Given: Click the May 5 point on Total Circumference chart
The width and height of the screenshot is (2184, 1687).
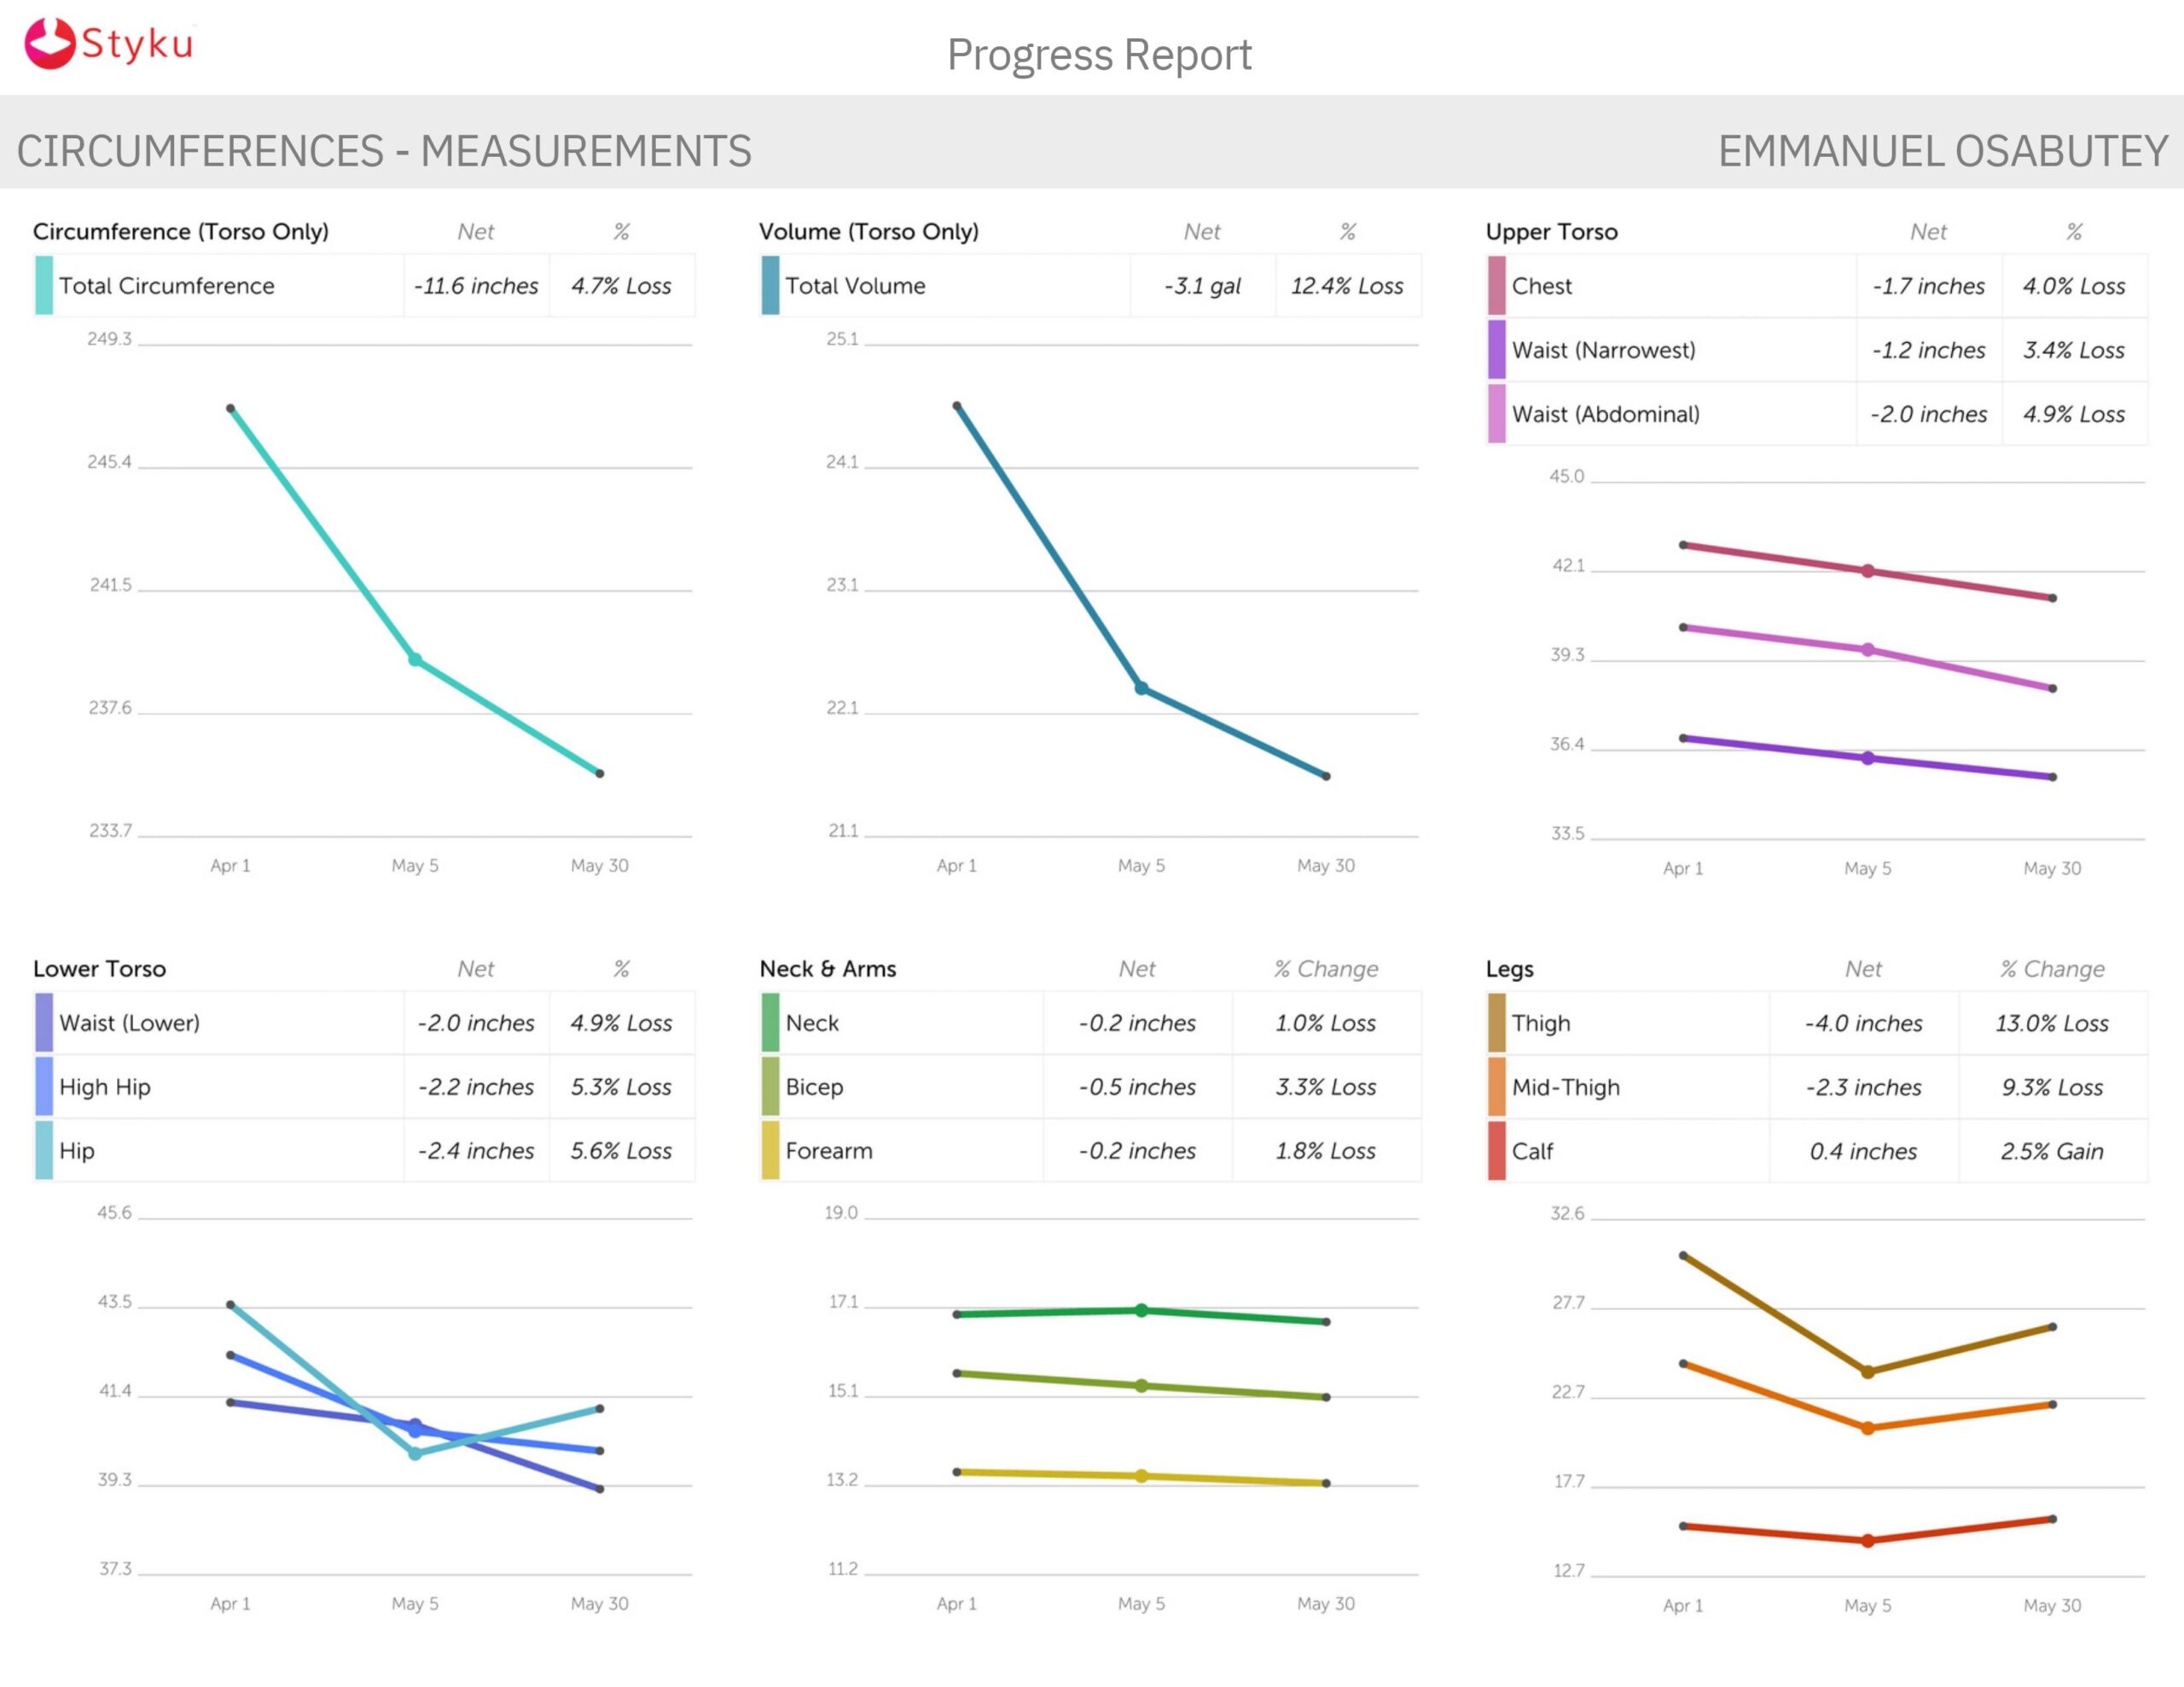Looking at the screenshot, I should coord(415,659).
